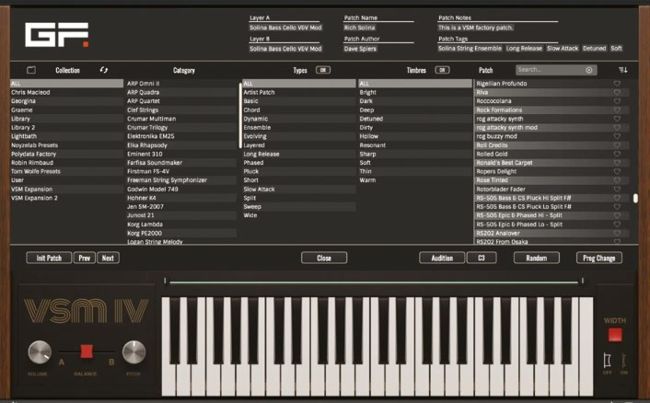Open the C3 audition note selector
The image size is (650, 403).
[x=481, y=257]
